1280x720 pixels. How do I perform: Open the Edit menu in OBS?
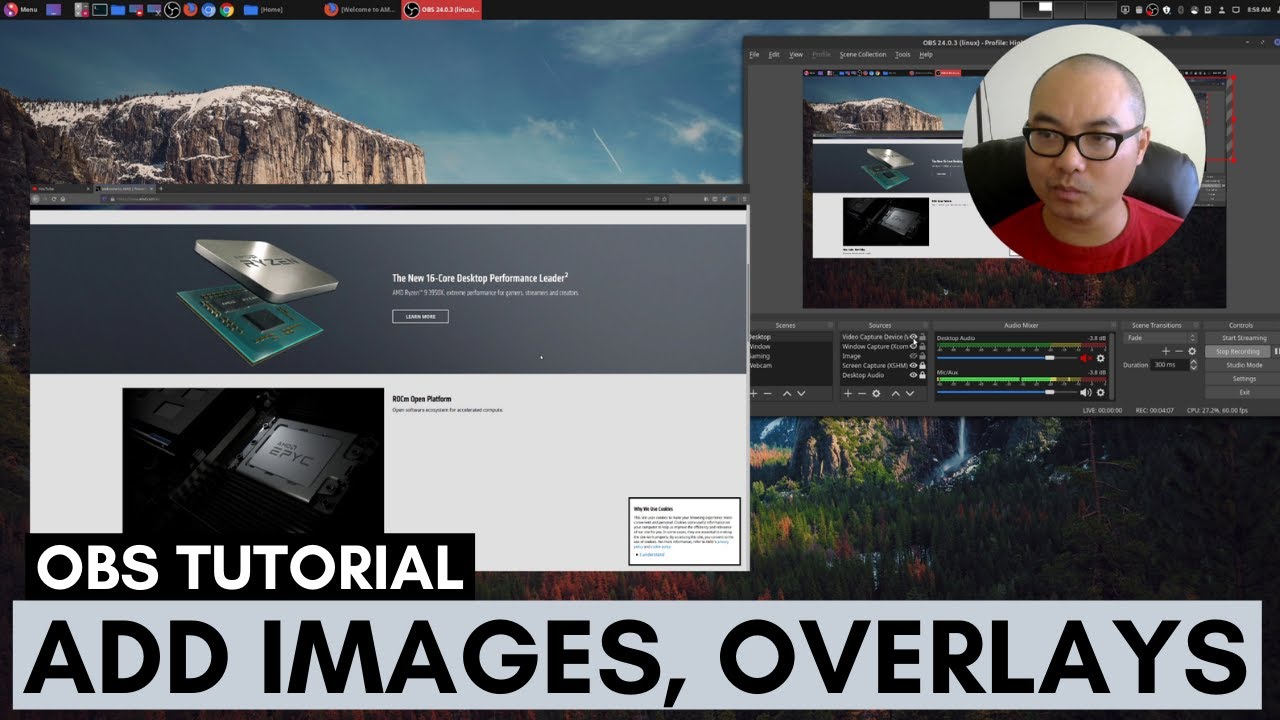(x=774, y=54)
